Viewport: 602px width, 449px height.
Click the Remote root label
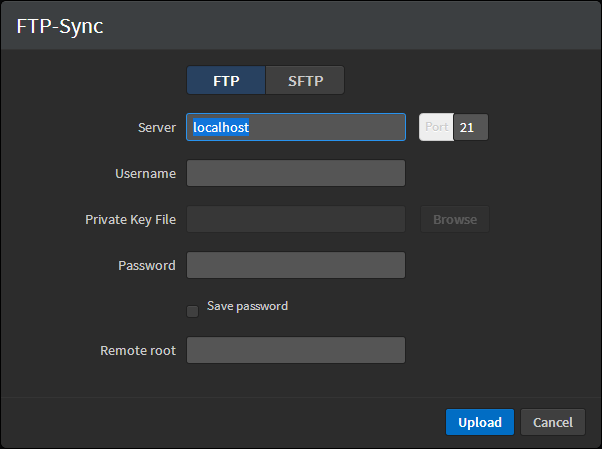coord(138,351)
